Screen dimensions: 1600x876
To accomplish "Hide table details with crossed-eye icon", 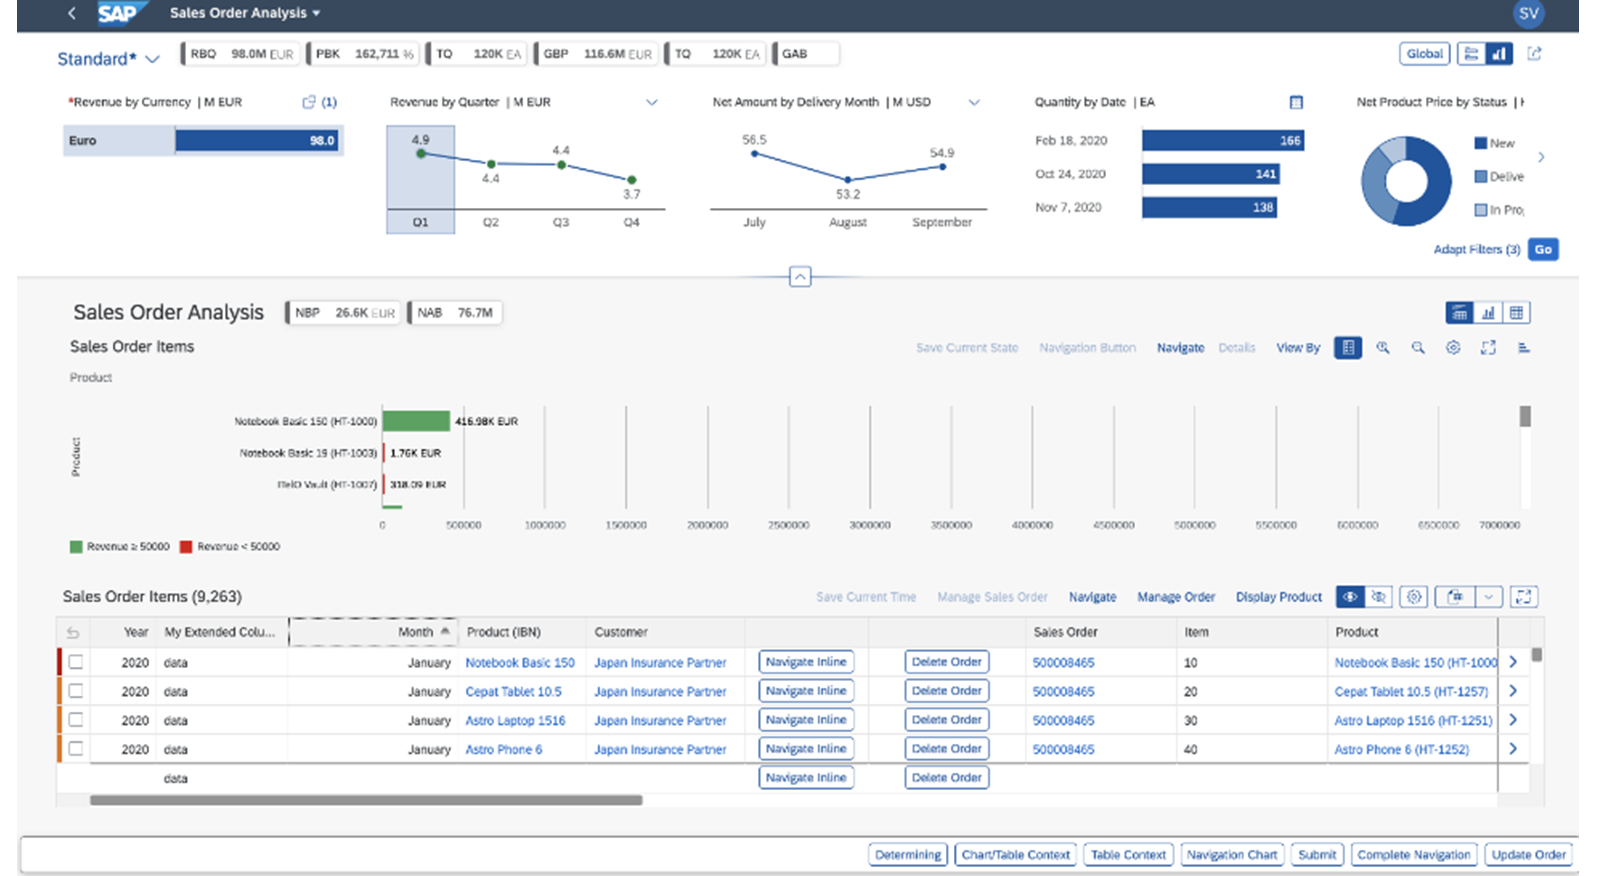I will pyautogui.click(x=1378, y=597).
